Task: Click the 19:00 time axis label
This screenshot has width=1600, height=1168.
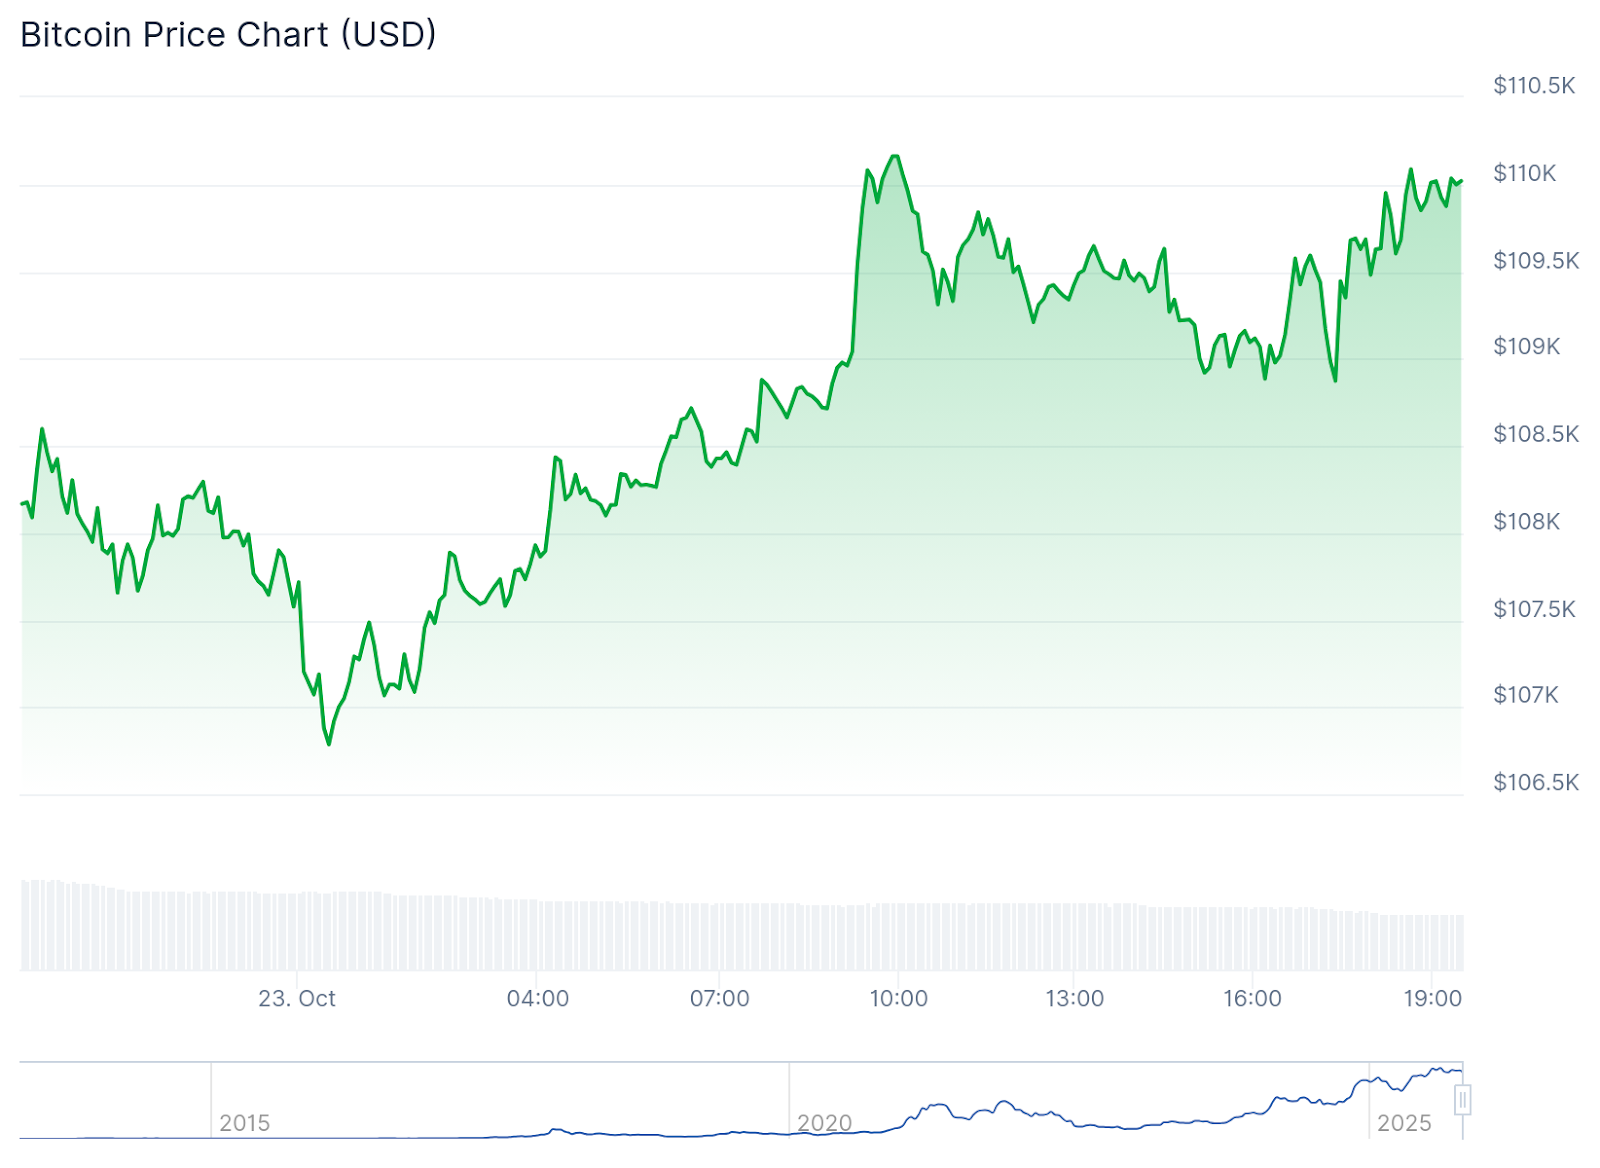Action: coord(1432,998)
